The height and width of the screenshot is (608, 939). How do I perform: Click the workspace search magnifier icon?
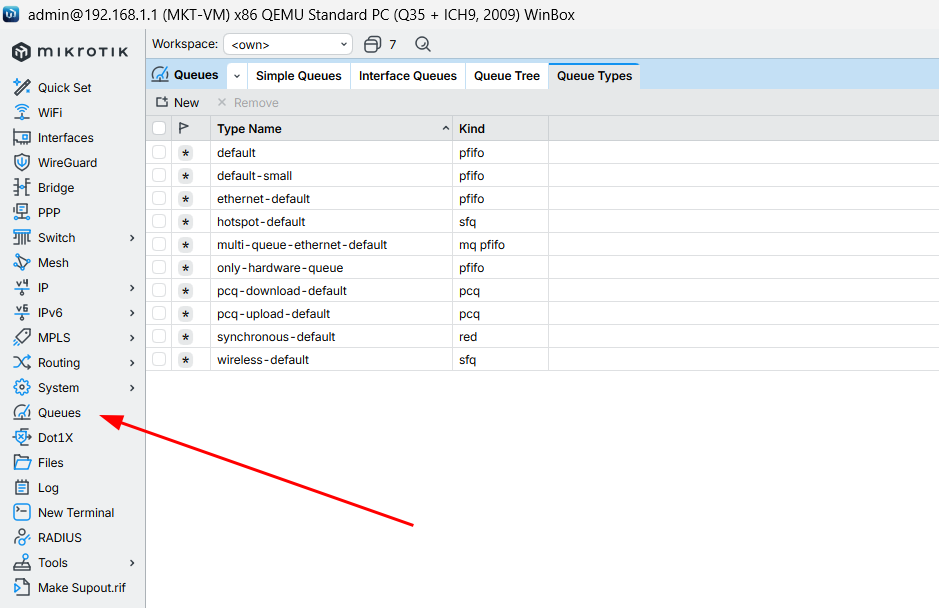423,44
